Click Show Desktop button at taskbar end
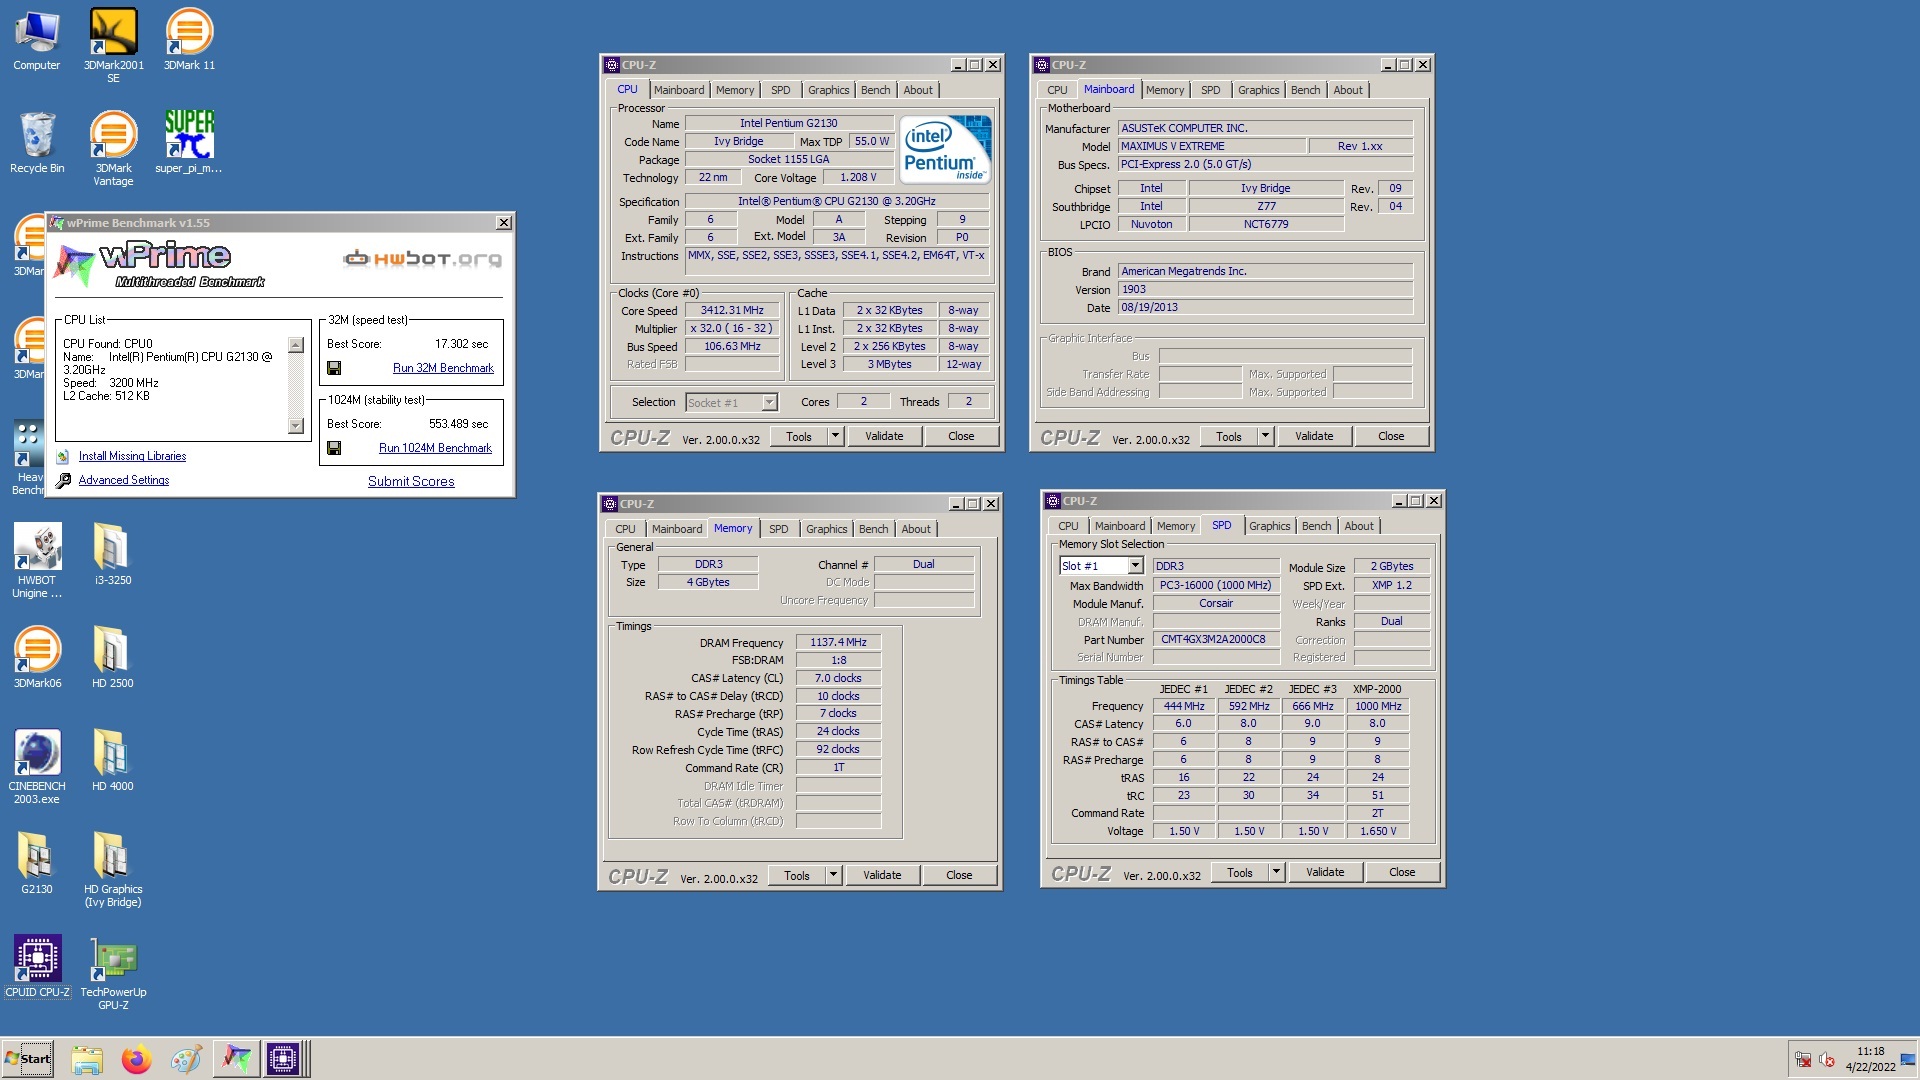This screenshot has width=1920, height=1080. tap(1909, 1059)
